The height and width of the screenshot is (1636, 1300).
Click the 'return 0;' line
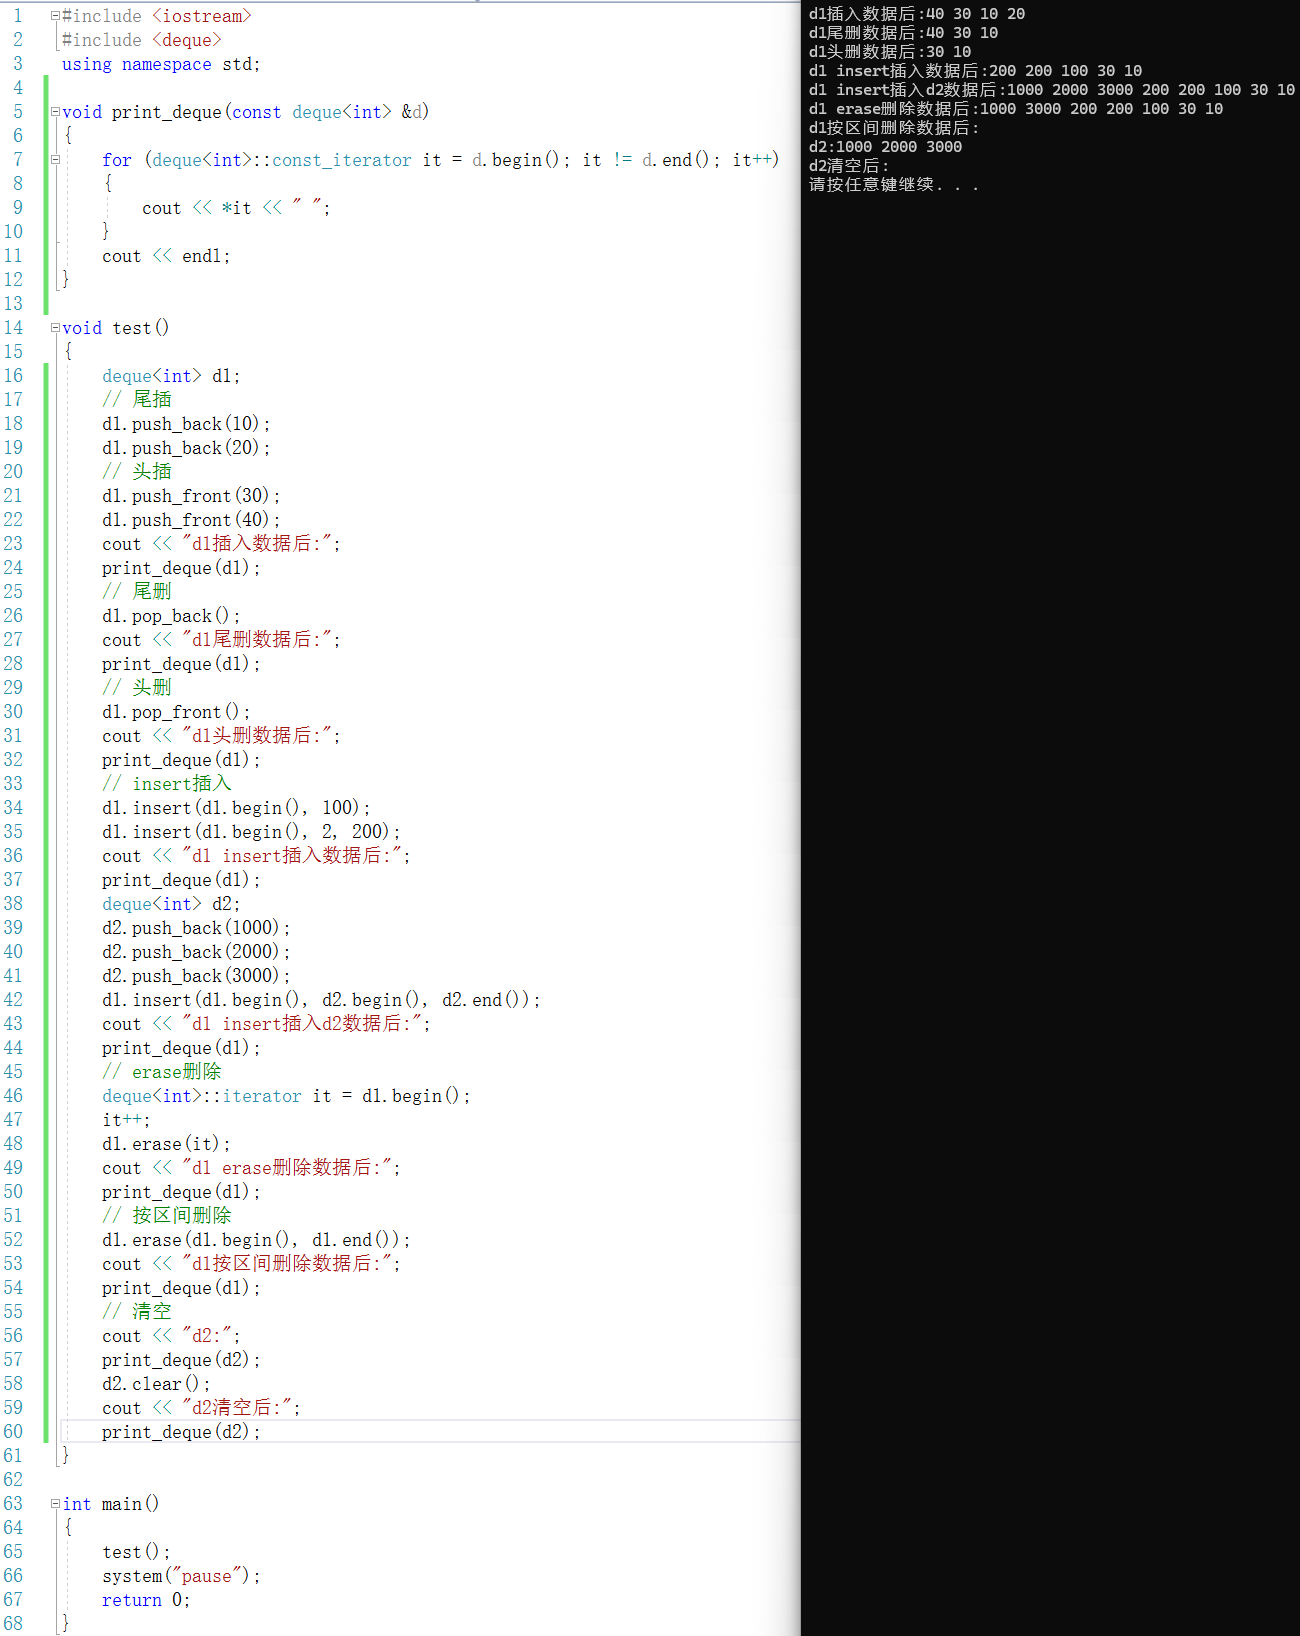146,1600
